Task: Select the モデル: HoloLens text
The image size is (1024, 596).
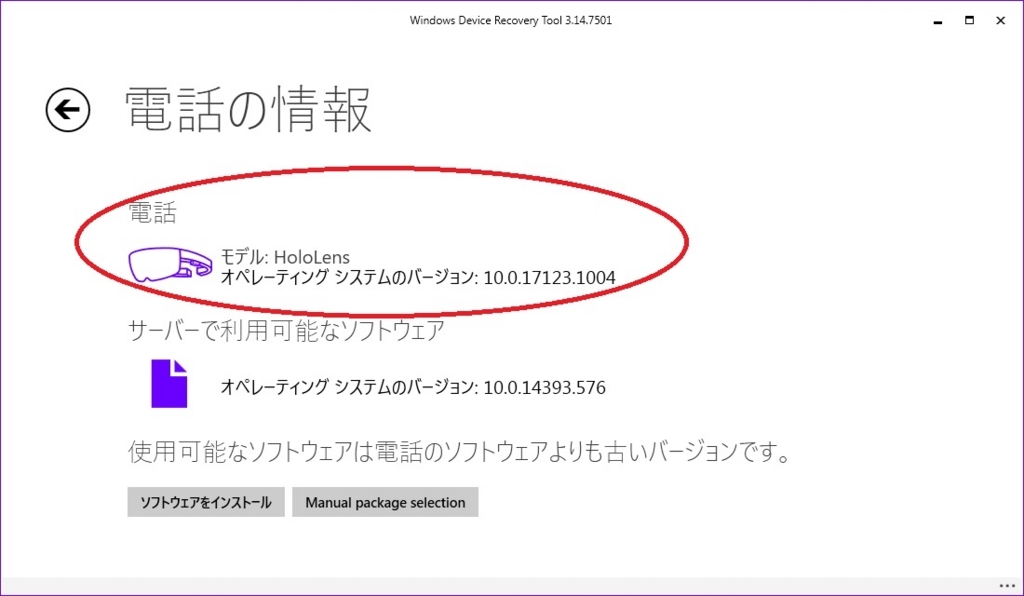Action: (x=285, y=257)
